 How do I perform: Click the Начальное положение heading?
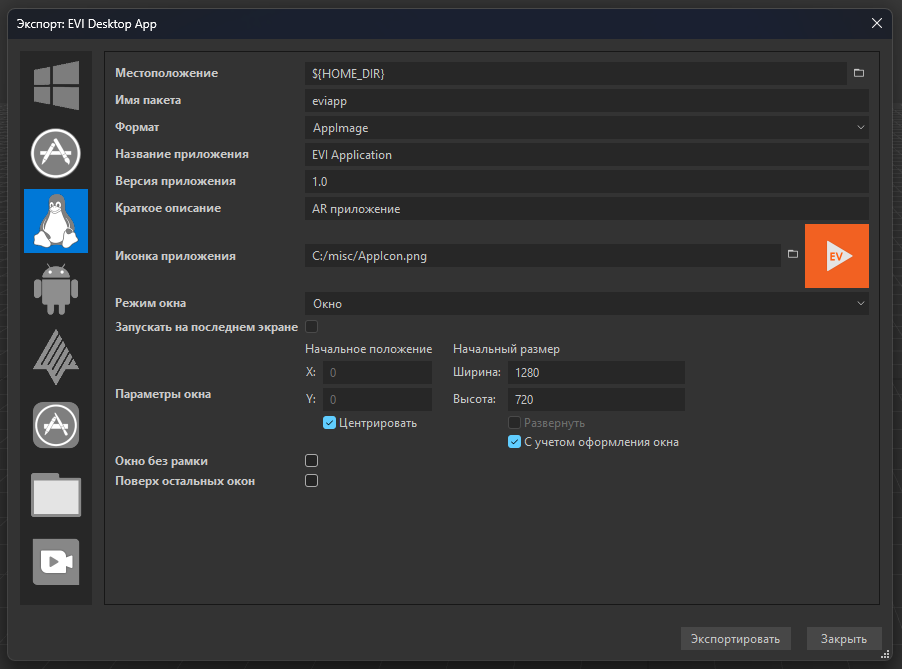(368, 349)
